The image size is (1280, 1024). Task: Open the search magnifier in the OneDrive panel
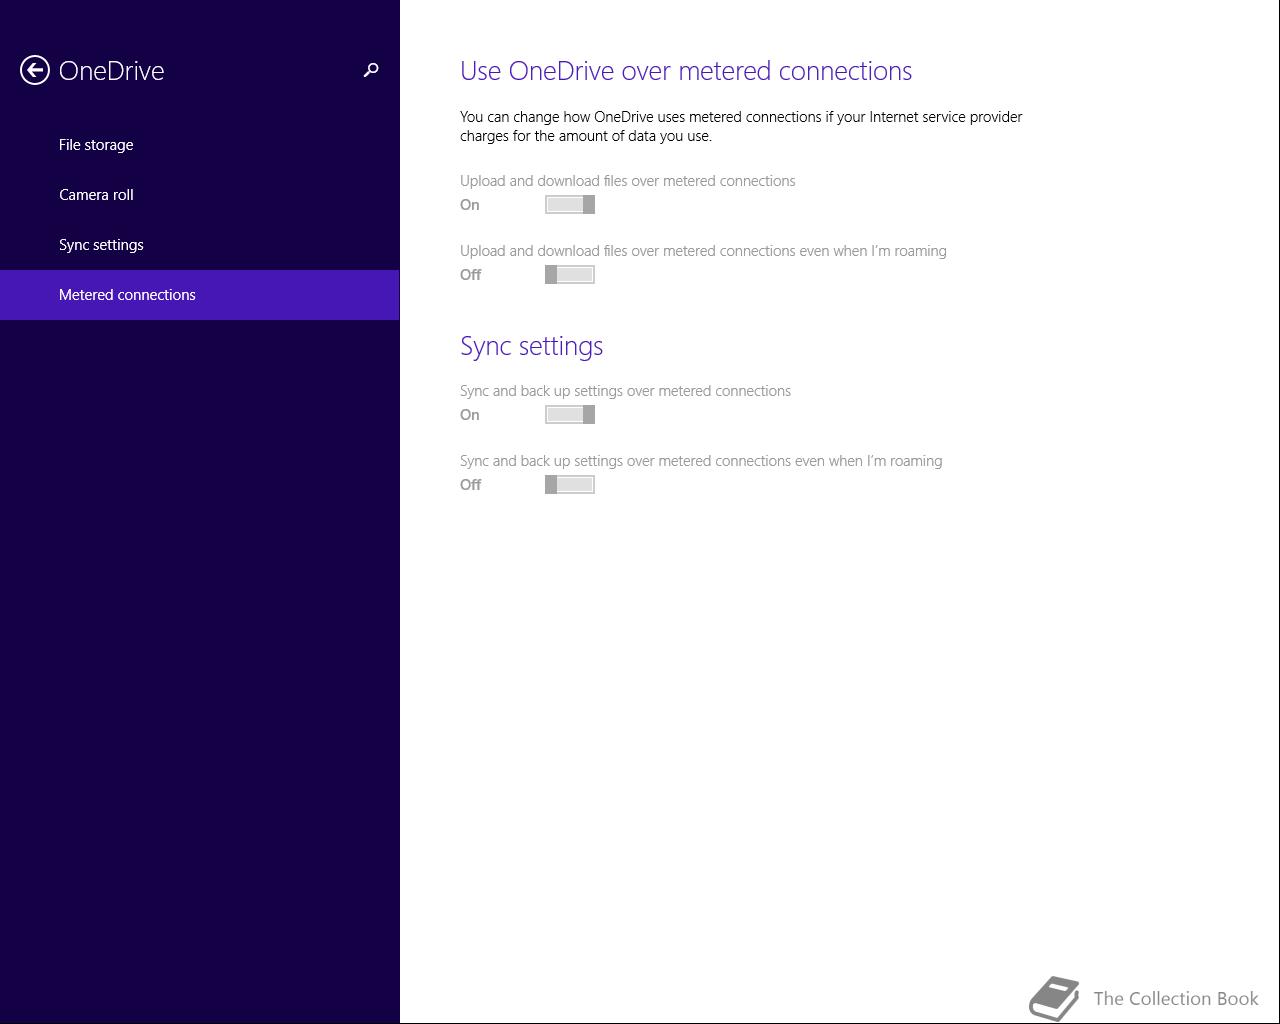pos(371,70)
